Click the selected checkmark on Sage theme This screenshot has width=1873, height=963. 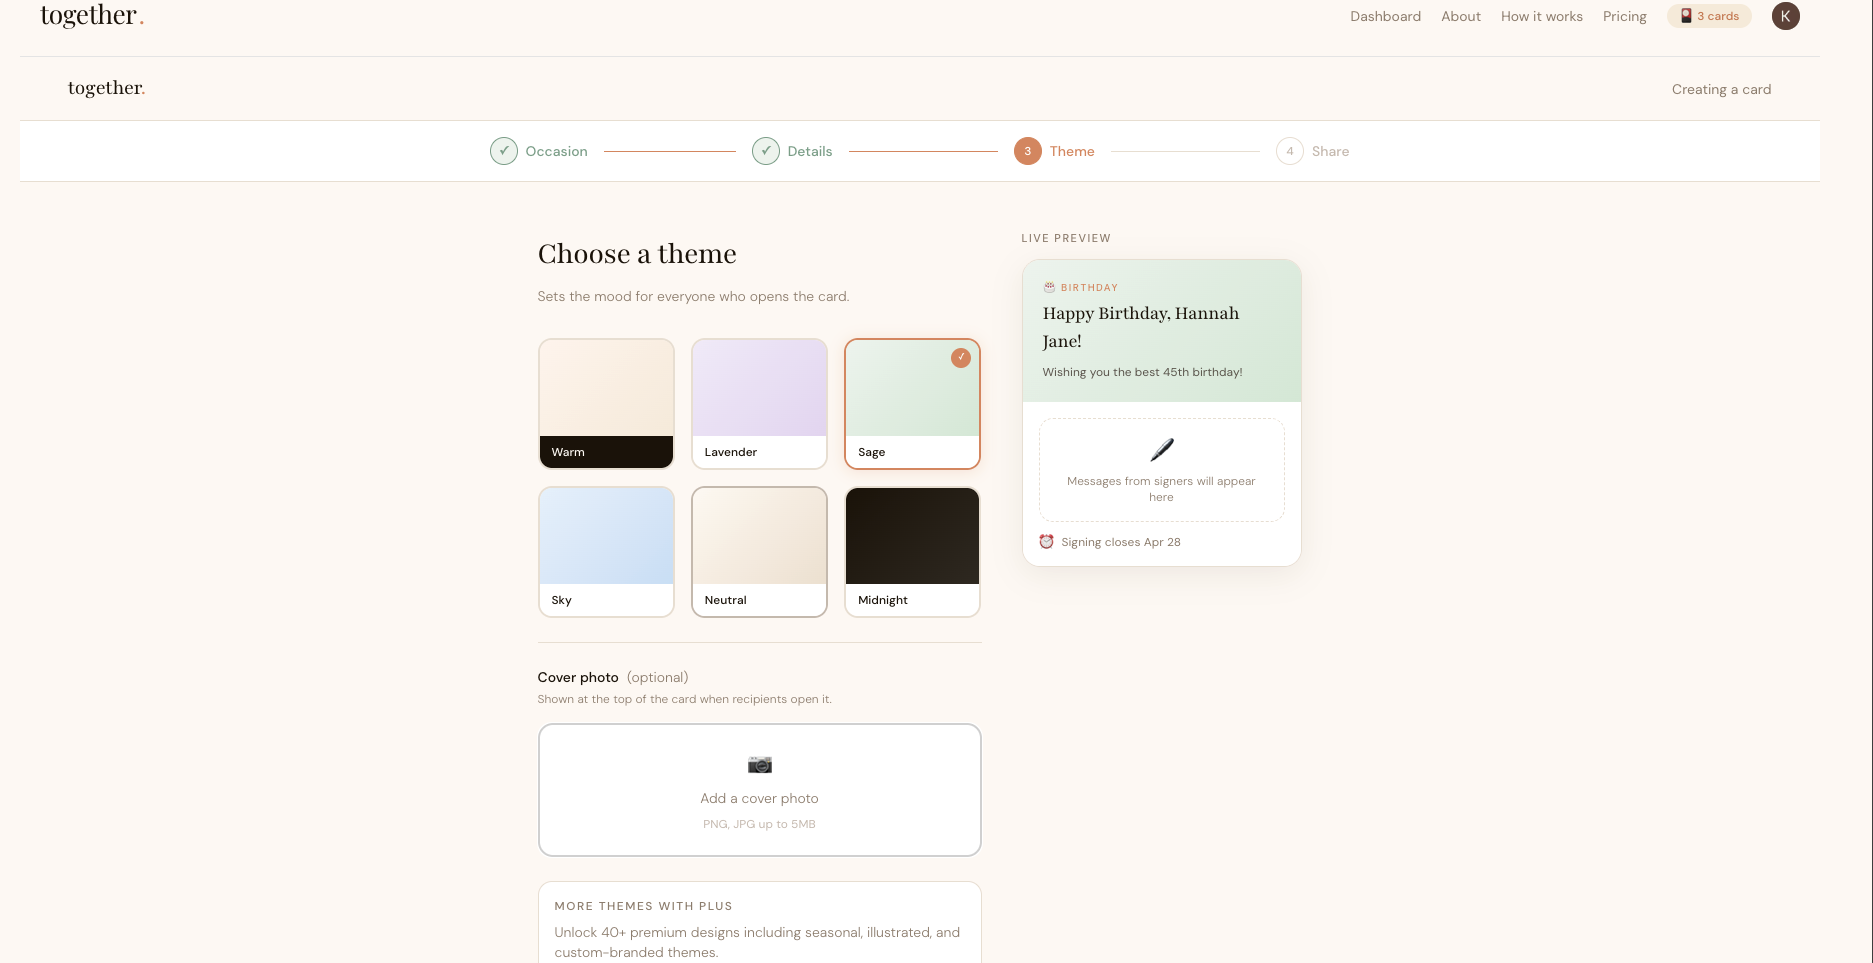point(961,358)
